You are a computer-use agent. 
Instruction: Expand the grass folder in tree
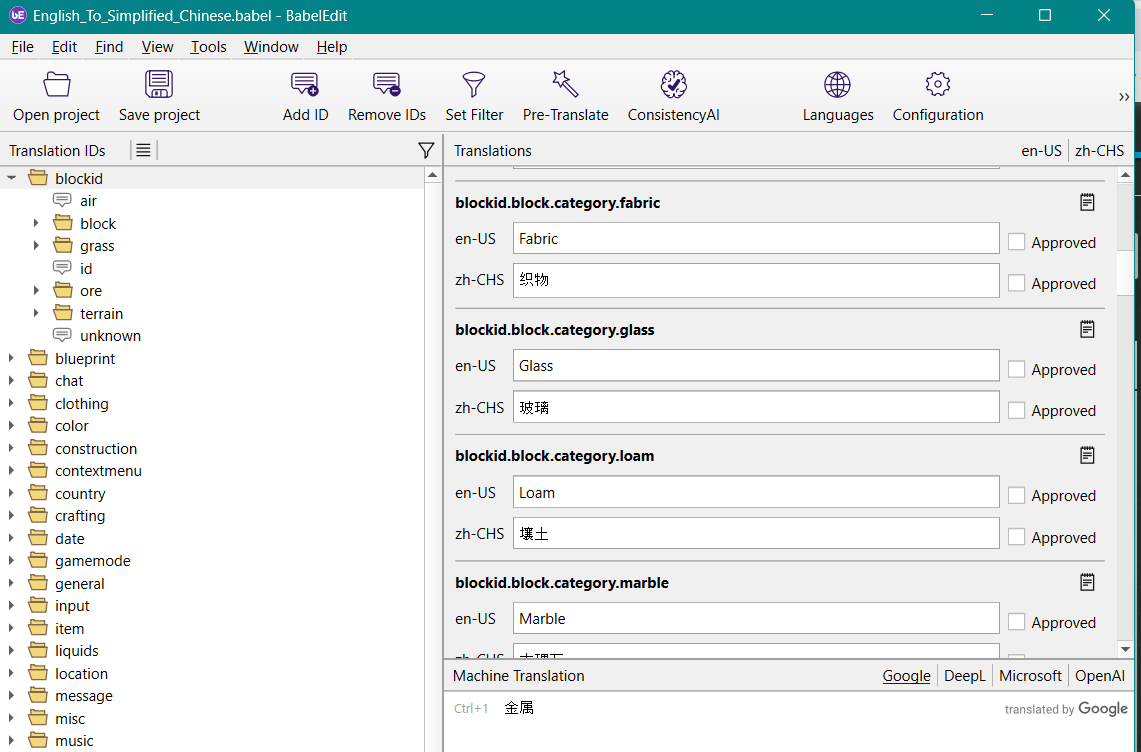(37, 246)
